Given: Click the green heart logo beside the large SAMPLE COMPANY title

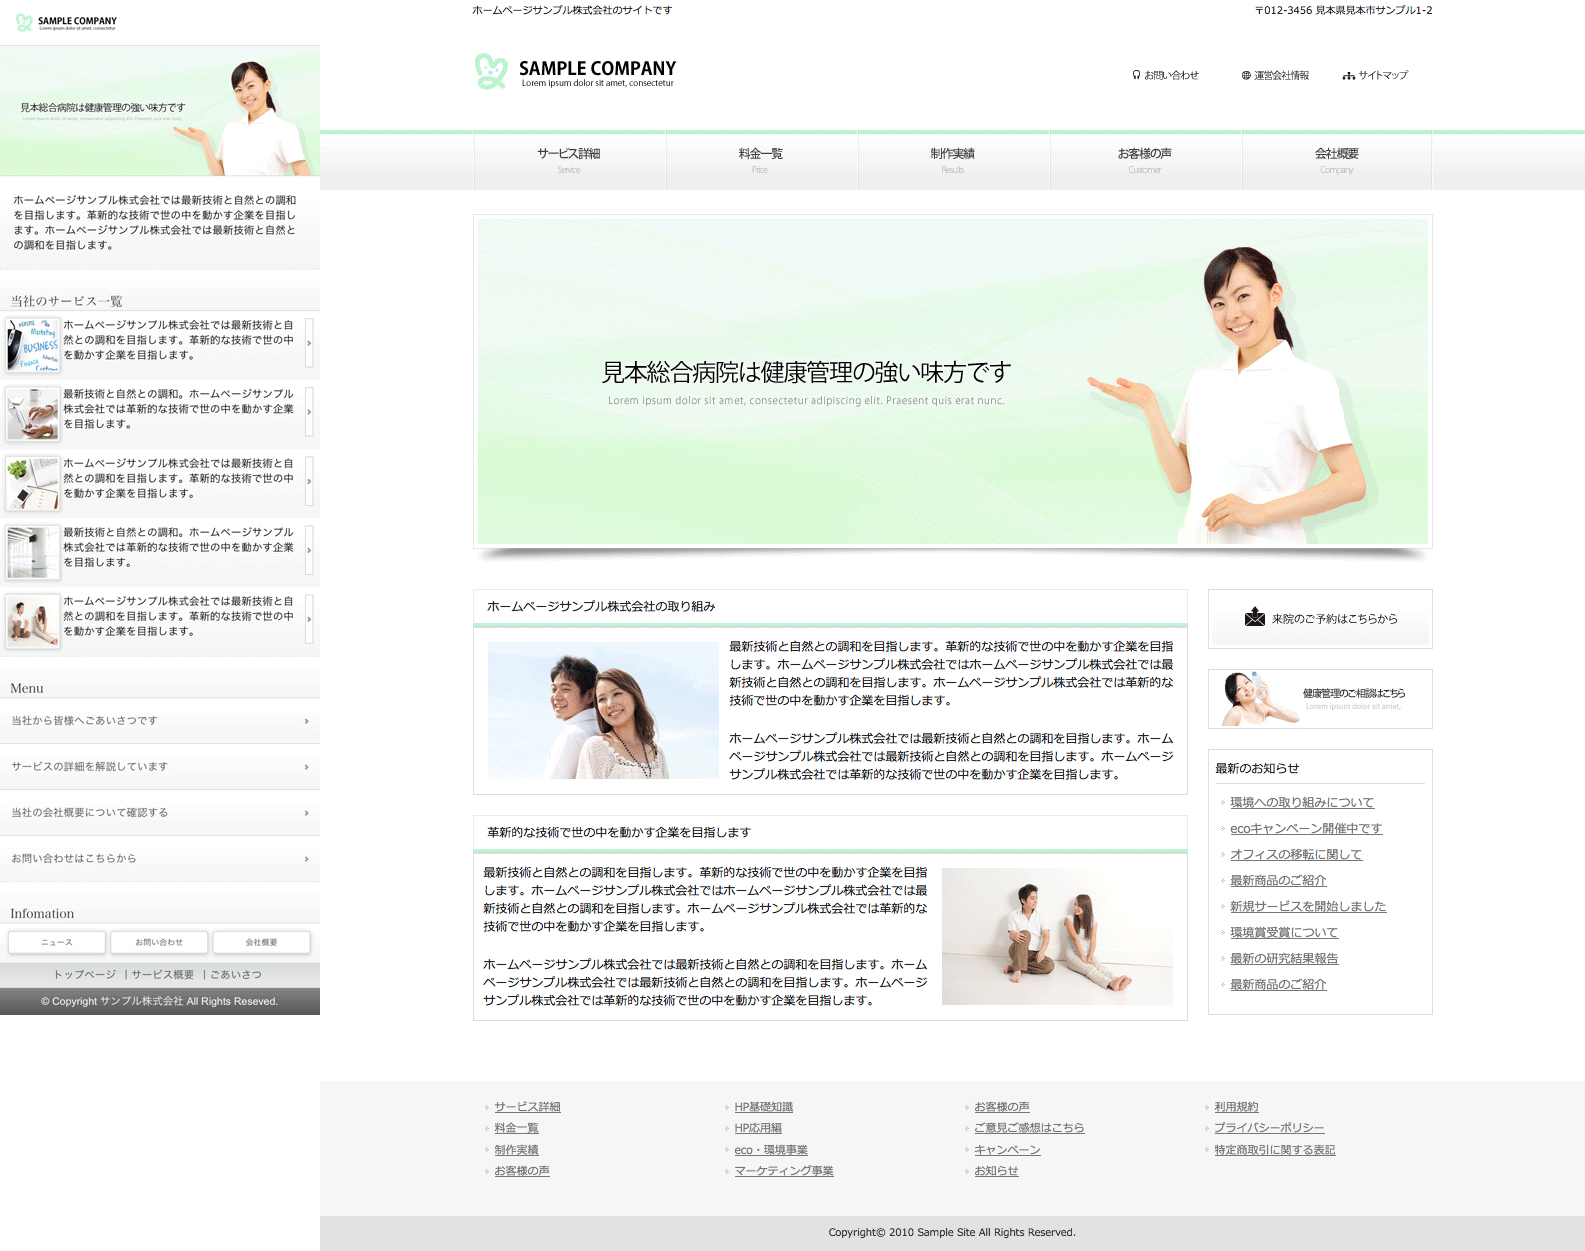Looking at the screenshot, I should (490, 71).
